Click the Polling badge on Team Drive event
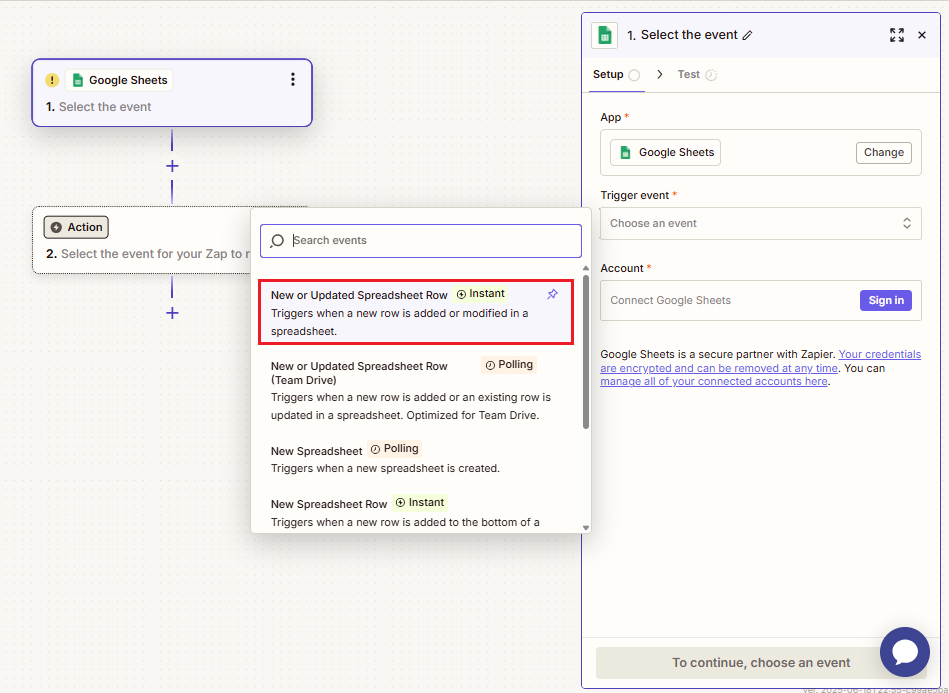949x693 pixels. point(509,364)
